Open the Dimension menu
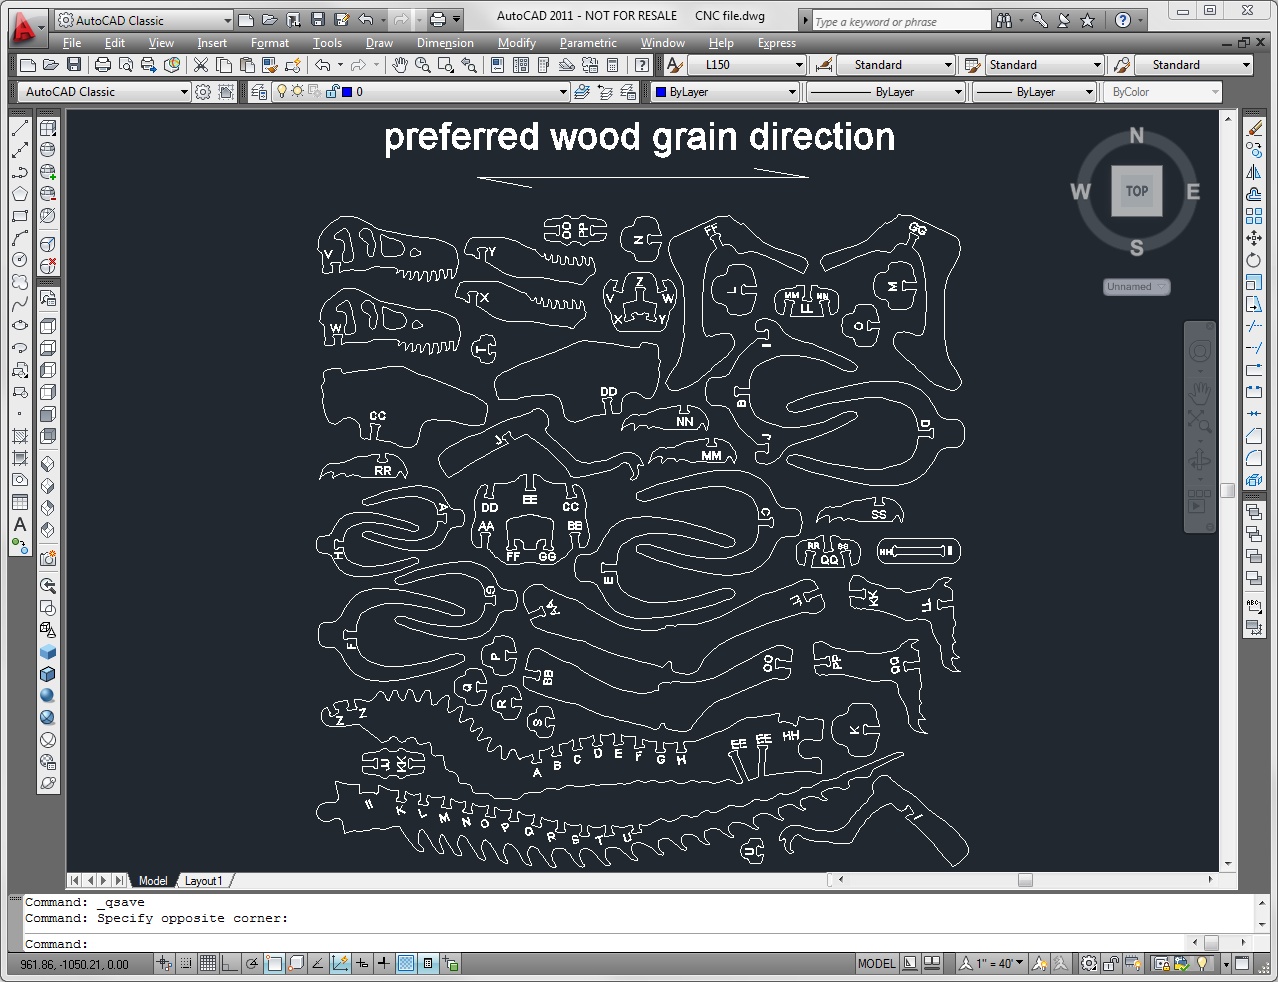This screenshot has height=982, width=1278. (445, 43)
